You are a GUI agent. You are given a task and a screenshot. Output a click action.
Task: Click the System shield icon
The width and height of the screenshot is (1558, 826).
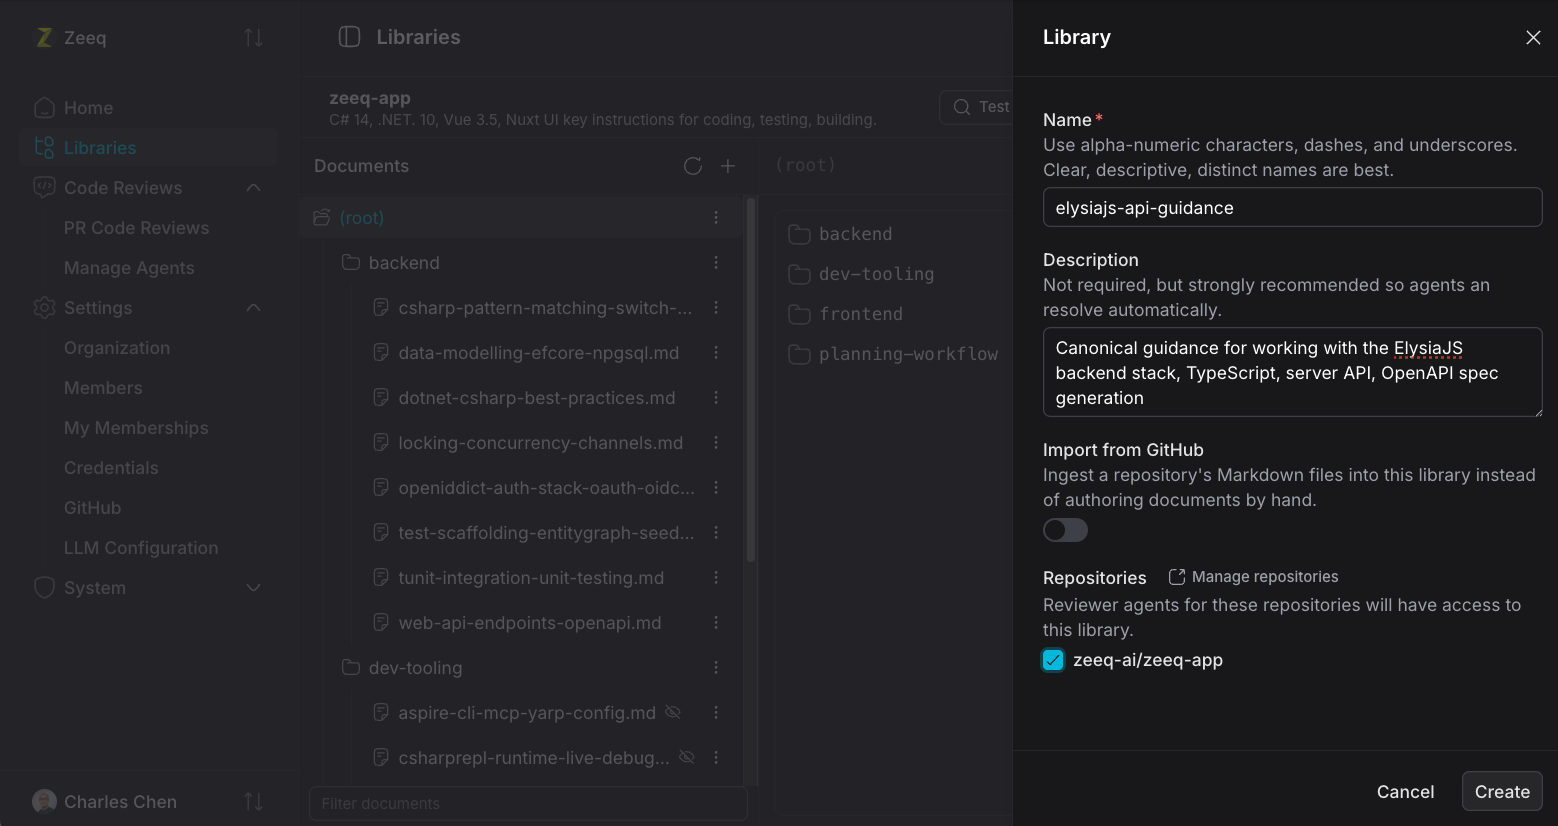click(44, 588)
